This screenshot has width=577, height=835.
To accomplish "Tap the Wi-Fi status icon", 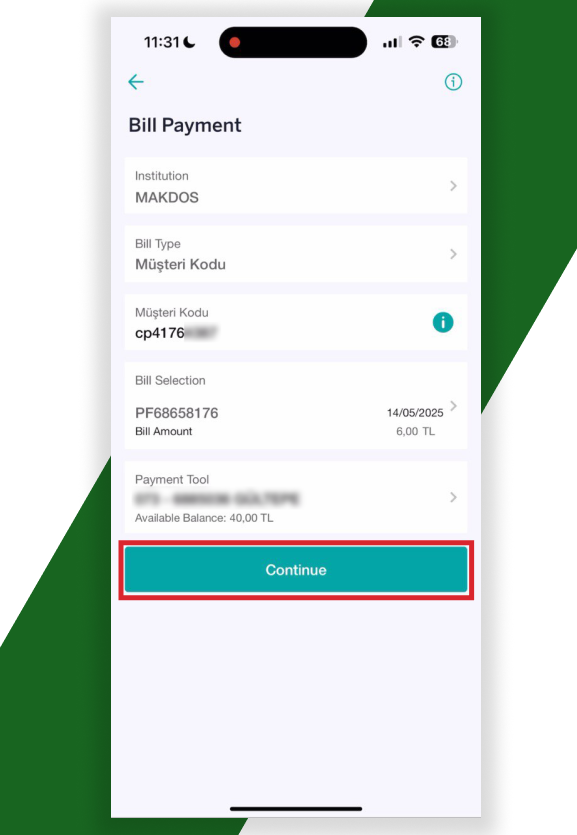I will [416, 42].
